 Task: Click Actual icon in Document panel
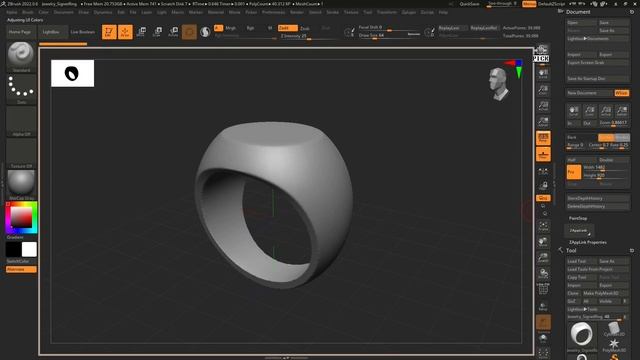point(606,111)
